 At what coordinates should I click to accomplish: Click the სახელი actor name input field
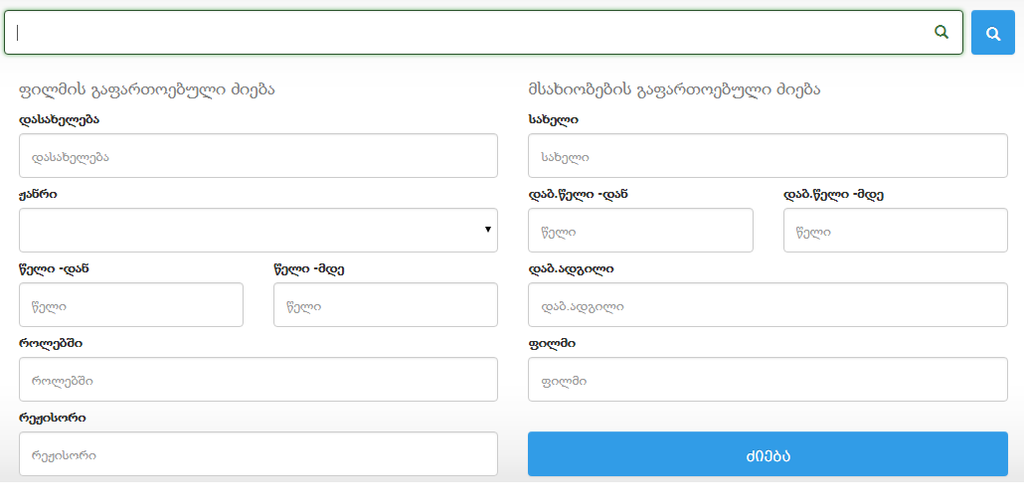[x=768, y=156]
